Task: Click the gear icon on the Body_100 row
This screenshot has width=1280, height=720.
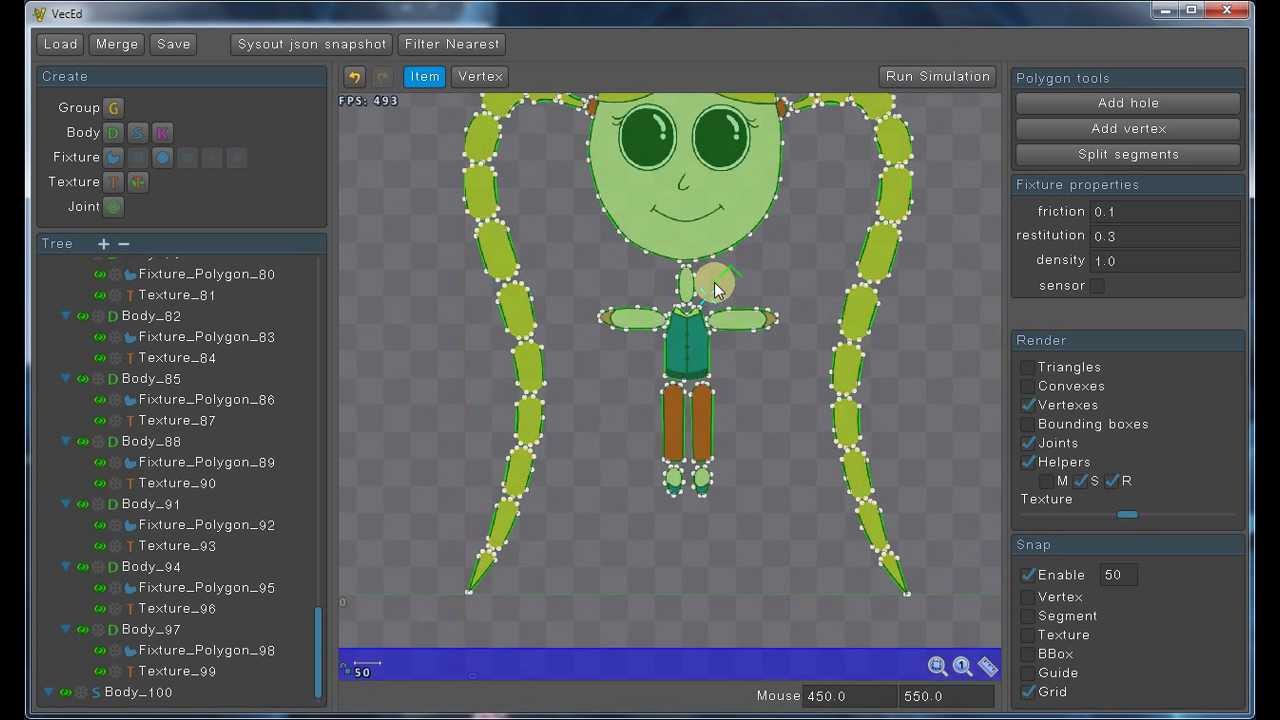Action: click(x=81, y=692)
